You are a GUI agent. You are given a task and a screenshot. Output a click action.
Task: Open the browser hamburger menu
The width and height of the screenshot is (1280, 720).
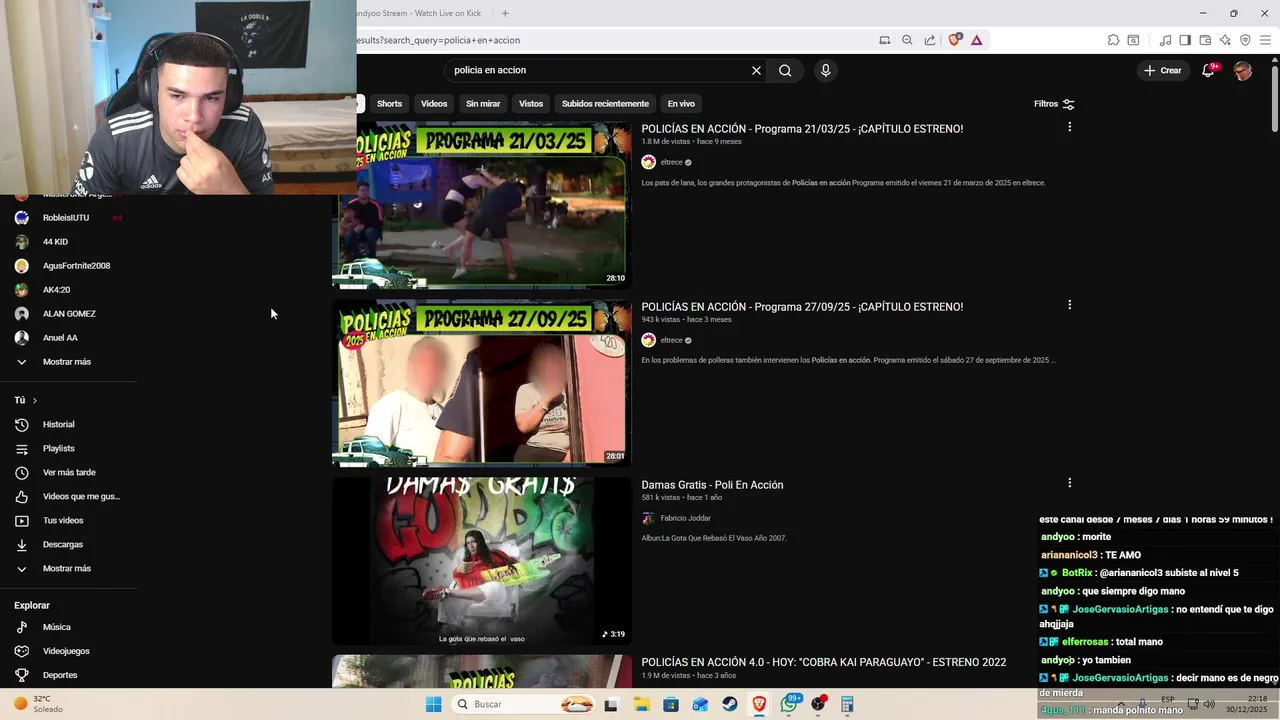tap(1265, 40)
